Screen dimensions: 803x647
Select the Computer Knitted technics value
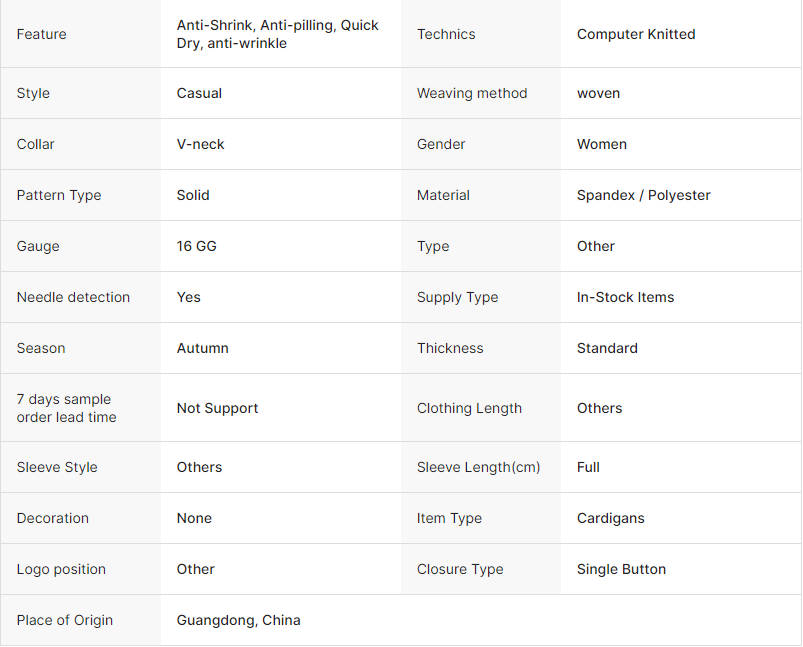pyautogui.click(x=636, y=34)
